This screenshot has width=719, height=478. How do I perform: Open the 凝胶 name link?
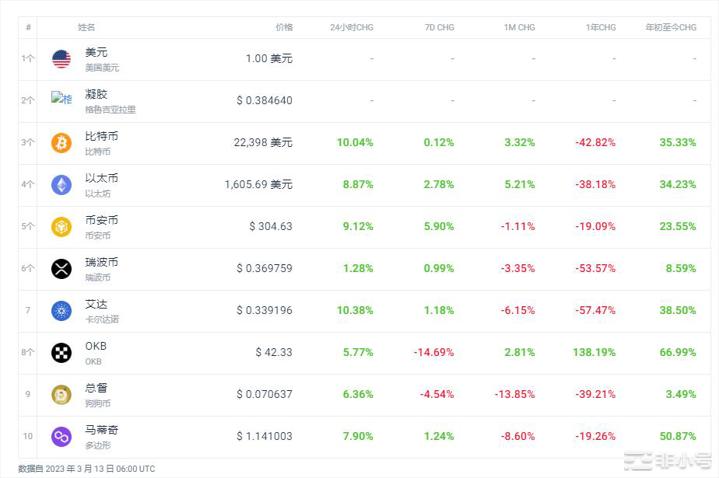click(96, 94)
